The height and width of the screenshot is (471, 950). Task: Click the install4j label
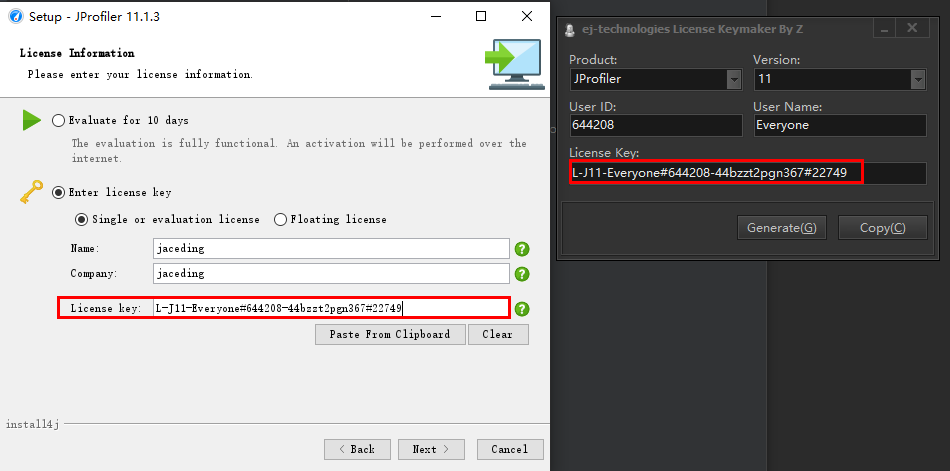(33, 425)
